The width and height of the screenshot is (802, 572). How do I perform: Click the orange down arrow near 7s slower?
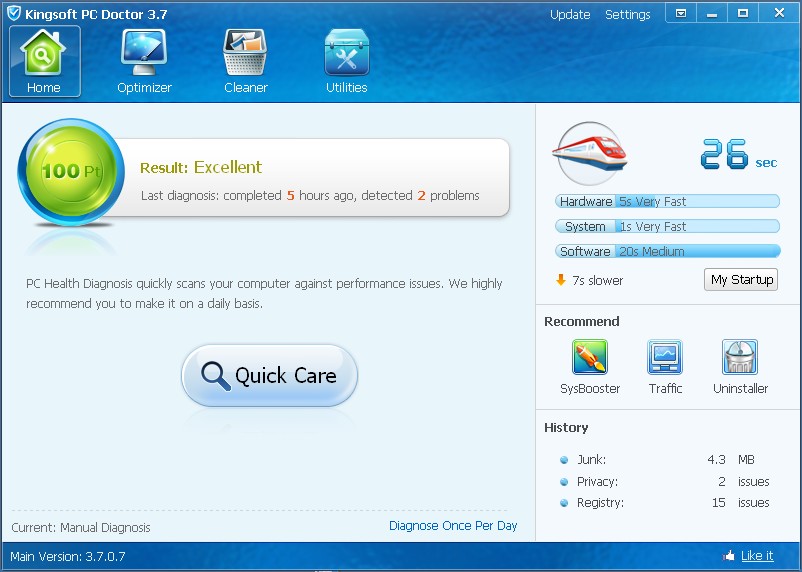click(561, 280)
